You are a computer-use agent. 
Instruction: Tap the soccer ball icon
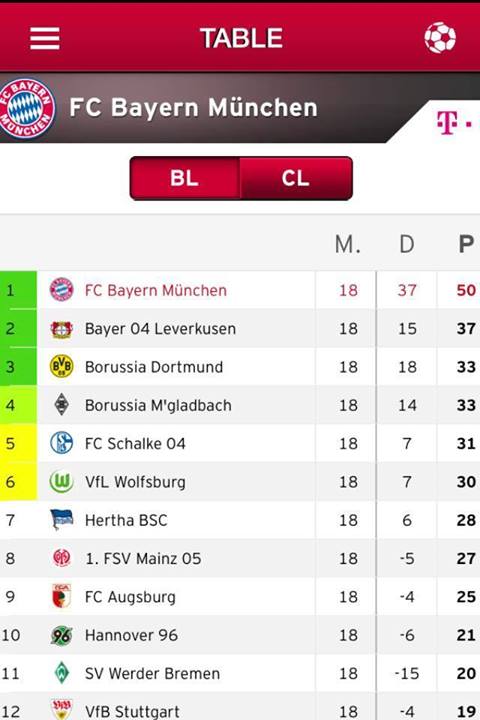click(440, 38)
